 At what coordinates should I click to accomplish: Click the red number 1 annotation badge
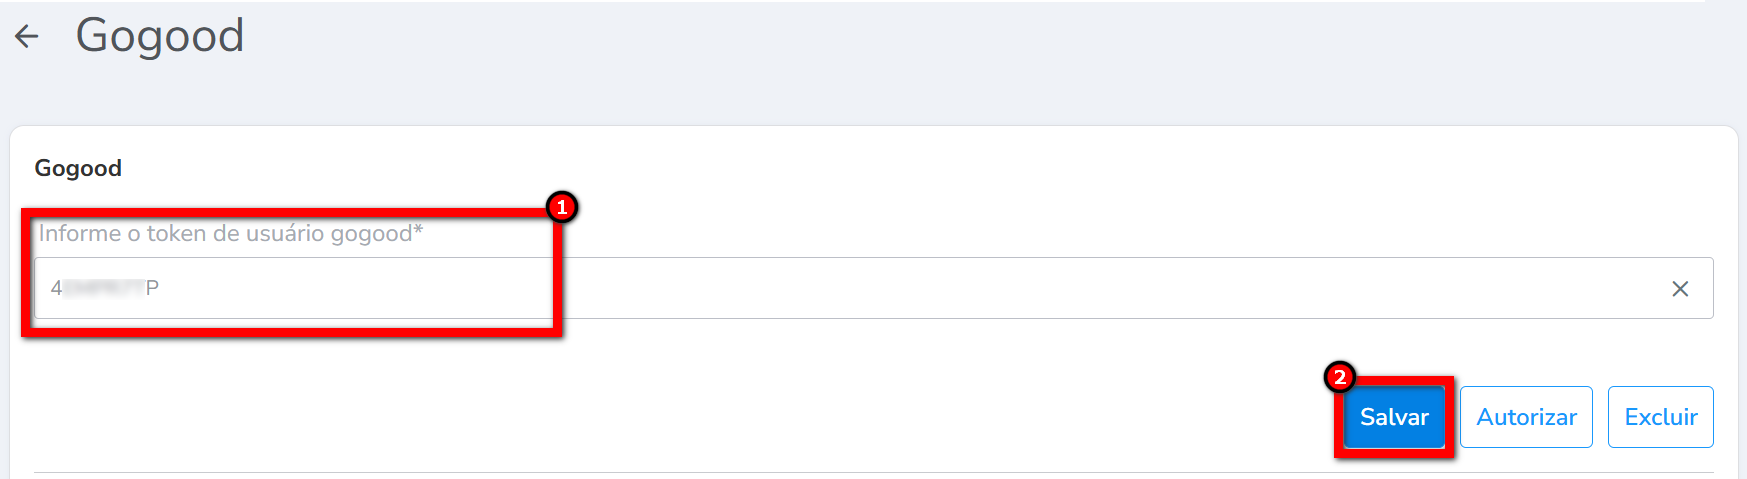(x=562, y=207)
